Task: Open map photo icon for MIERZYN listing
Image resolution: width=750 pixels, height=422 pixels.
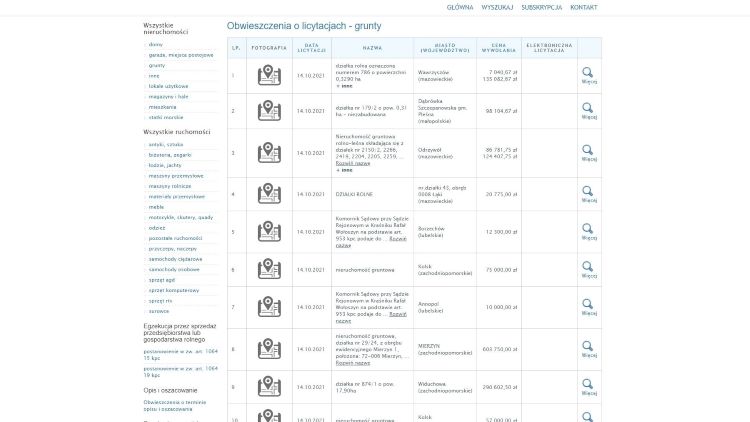Action: [269, 348]
